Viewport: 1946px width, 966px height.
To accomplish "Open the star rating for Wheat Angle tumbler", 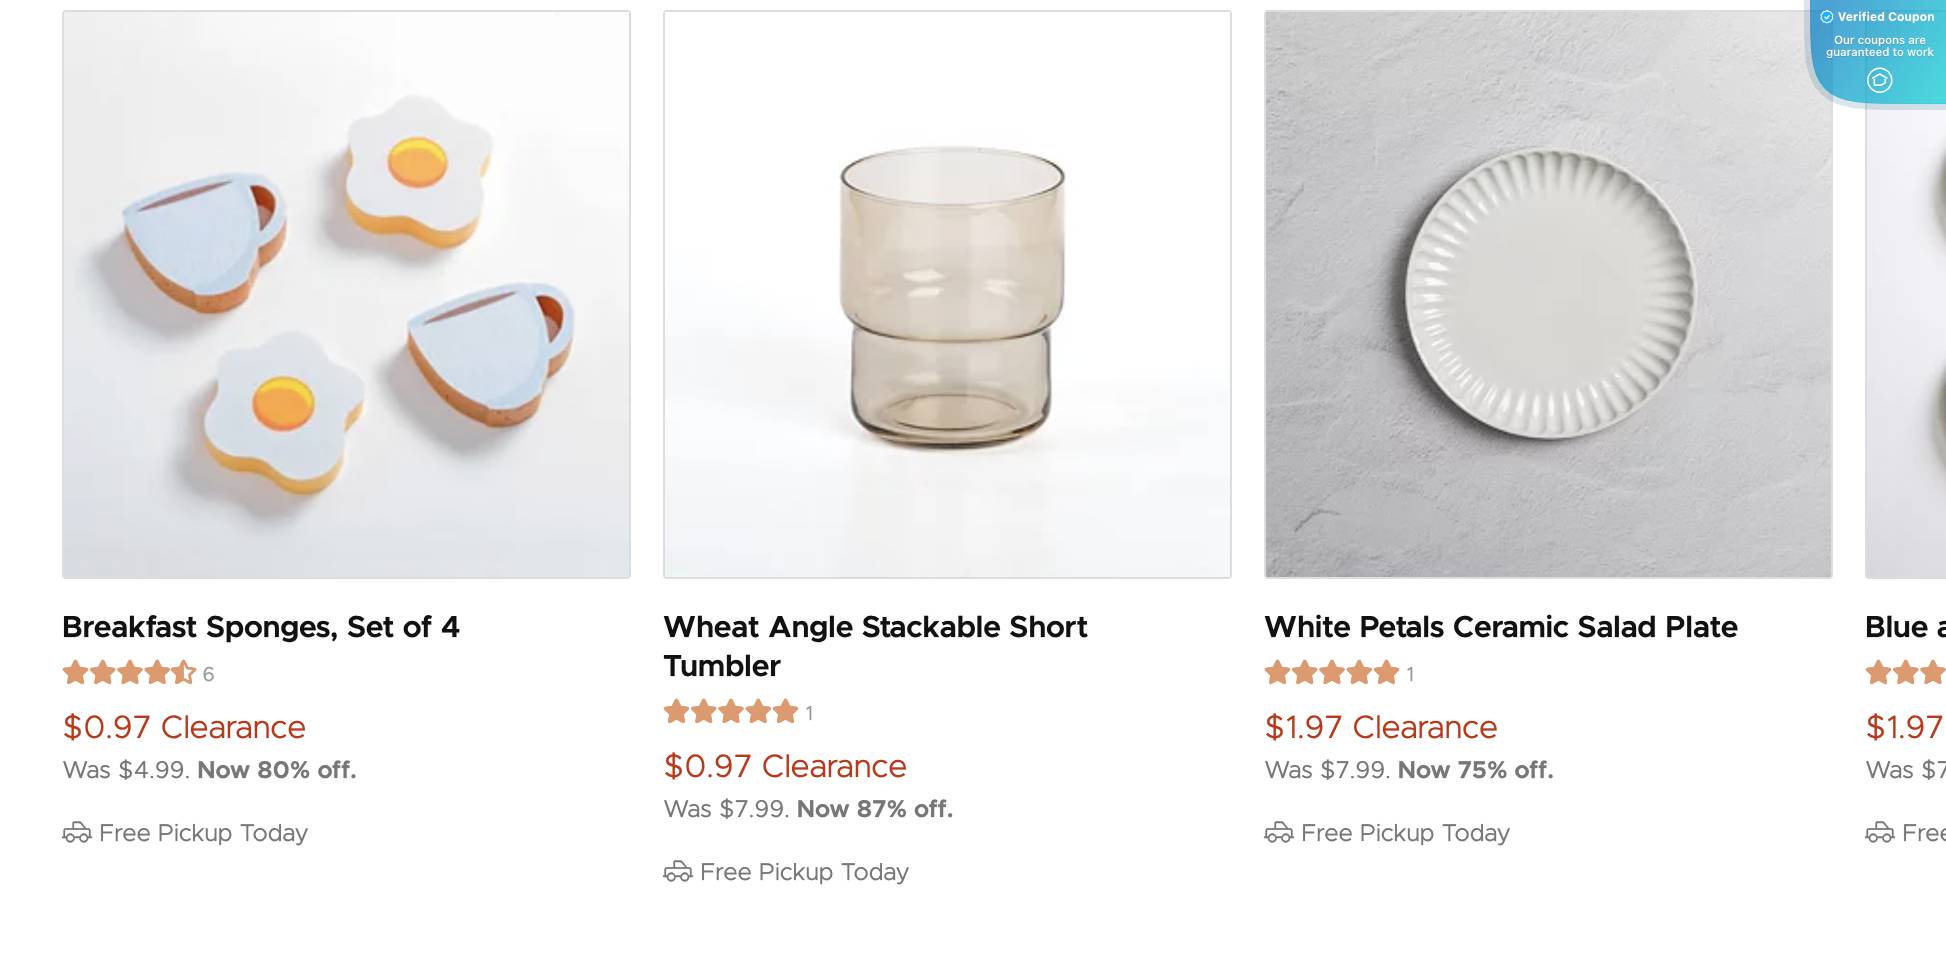I will [731, 712].
